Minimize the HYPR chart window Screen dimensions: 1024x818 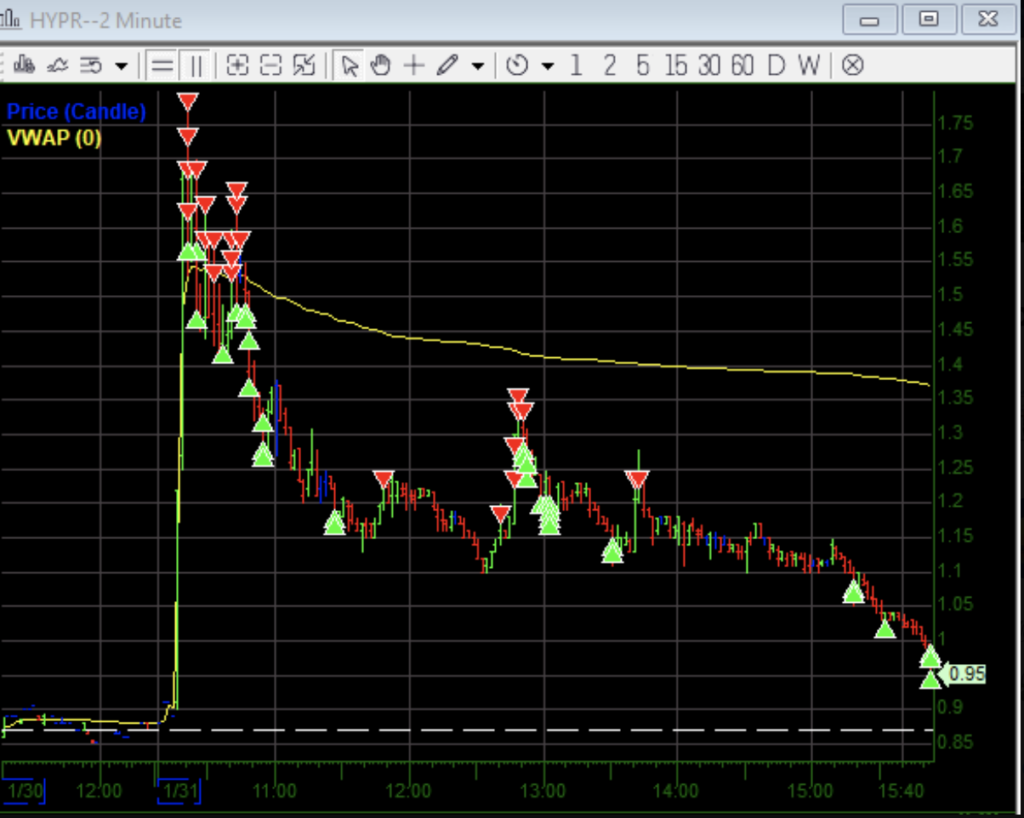click(x=869, y=20)
